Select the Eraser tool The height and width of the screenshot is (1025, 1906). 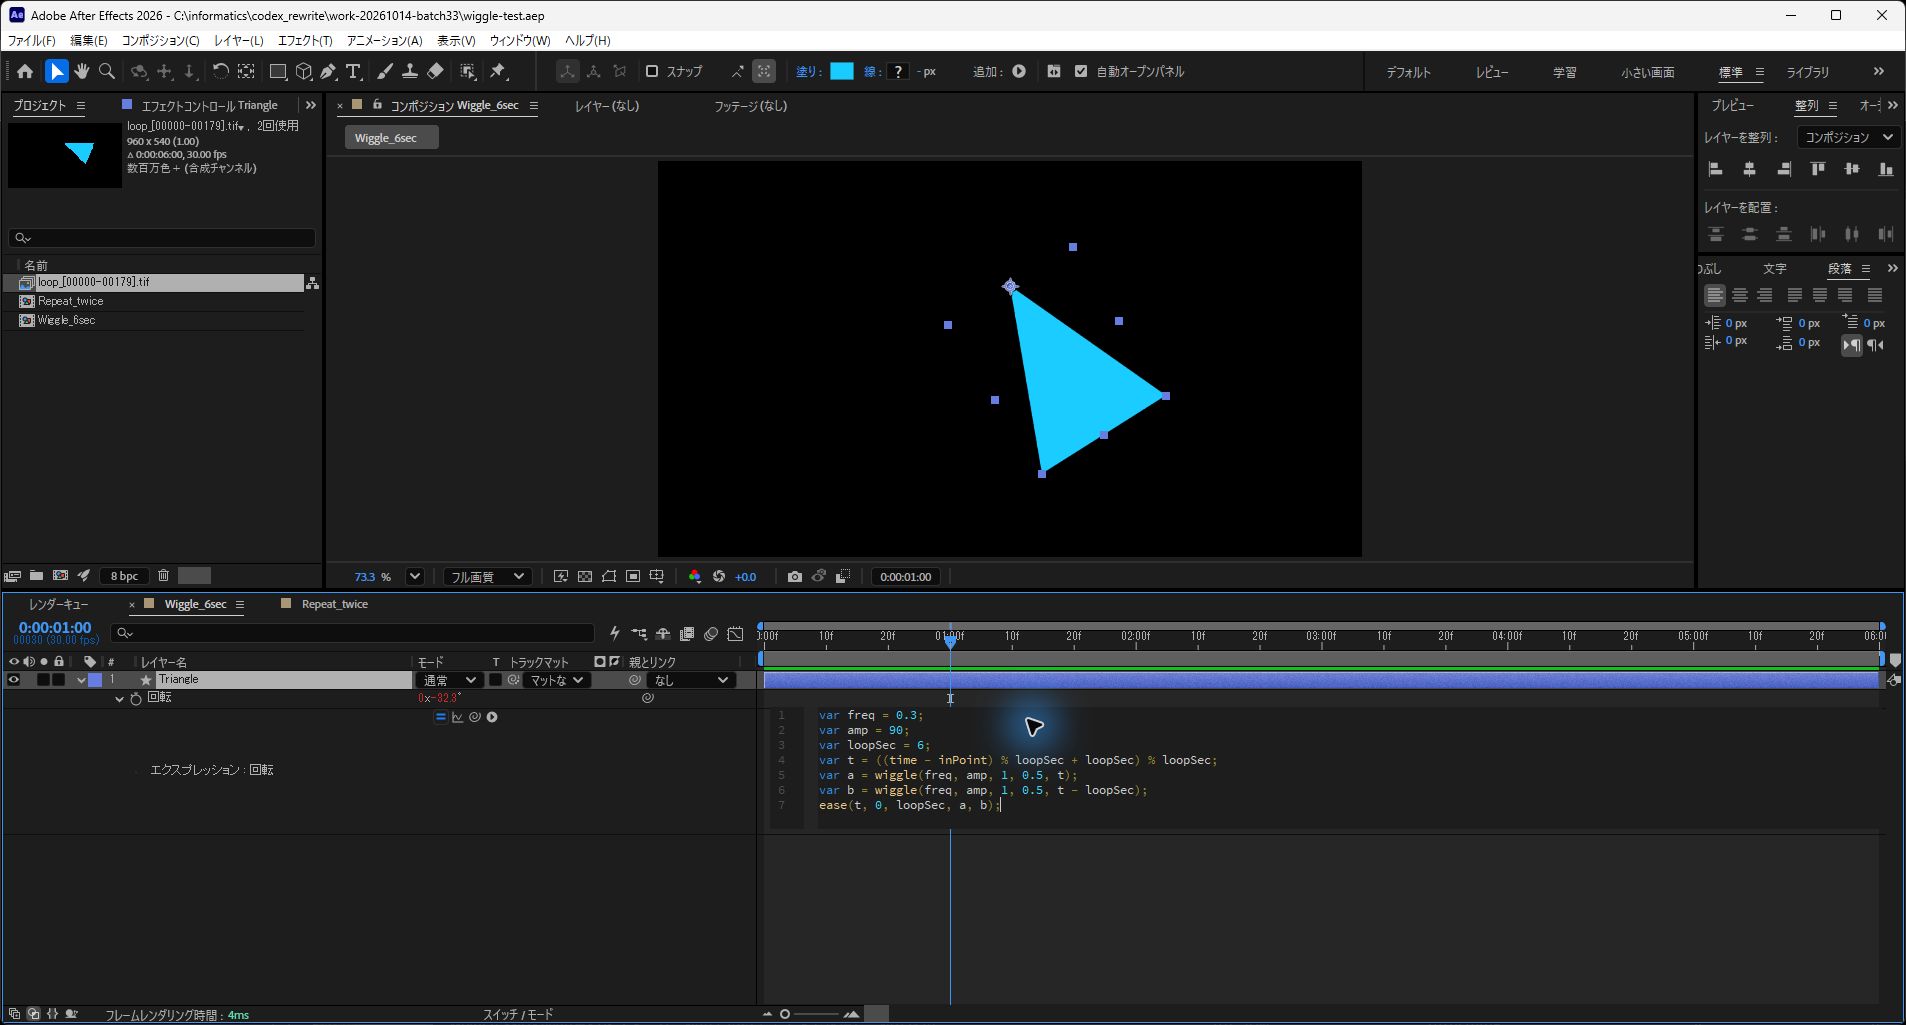click(x=435, y=71)
